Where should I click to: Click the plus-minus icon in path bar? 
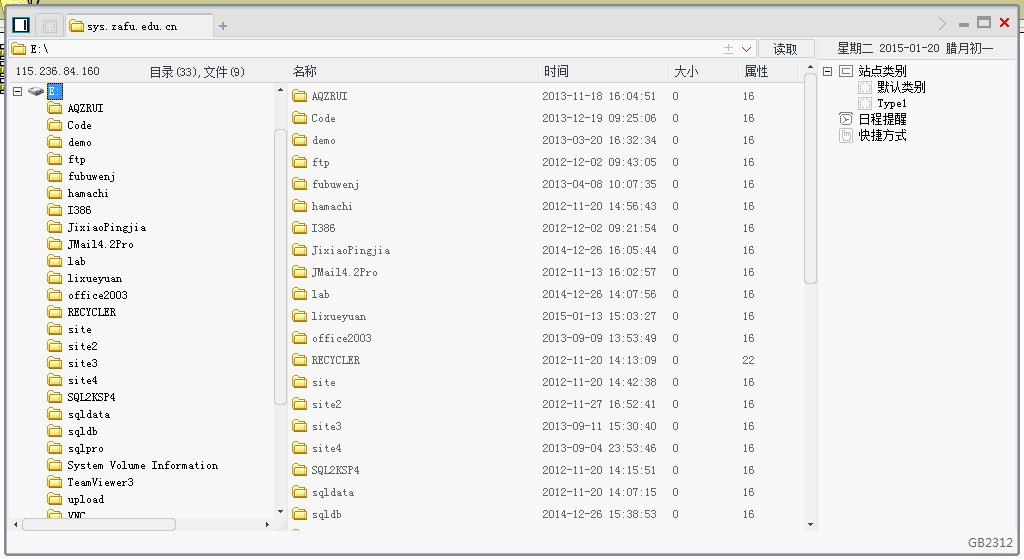point(728,49)
